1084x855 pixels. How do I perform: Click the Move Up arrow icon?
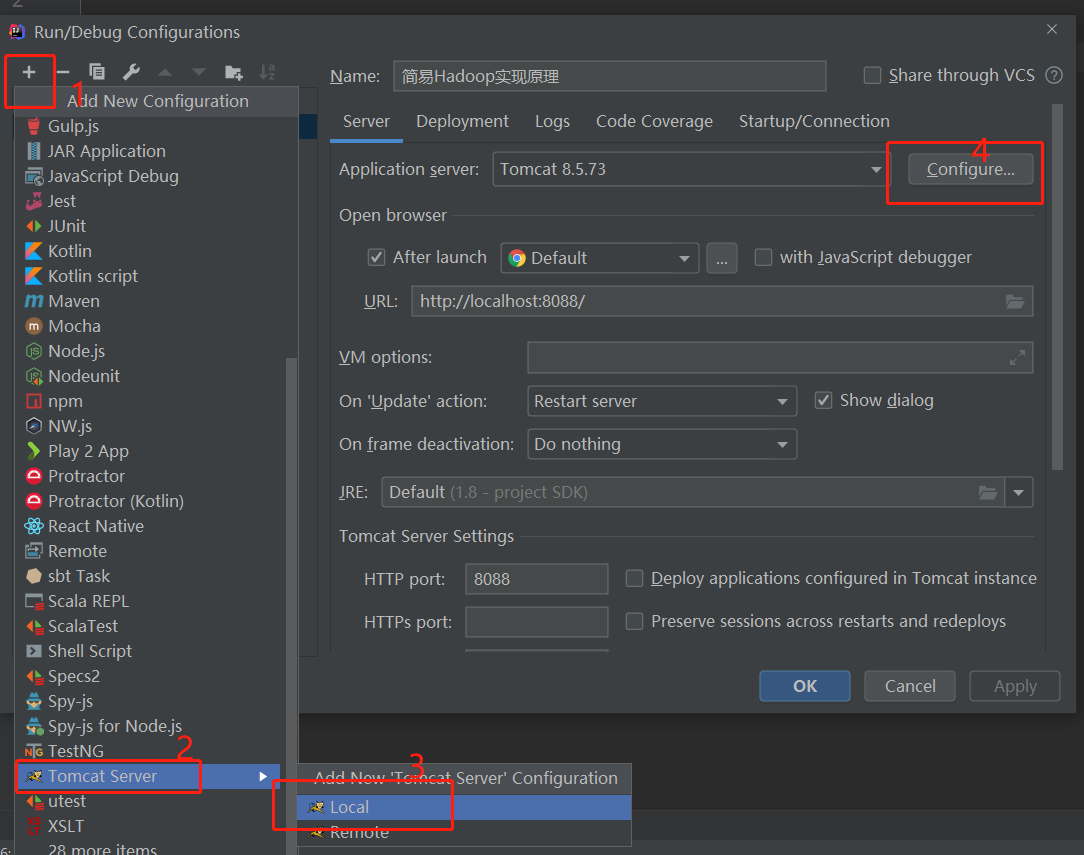pyautogui.click(x=165, y=72)
